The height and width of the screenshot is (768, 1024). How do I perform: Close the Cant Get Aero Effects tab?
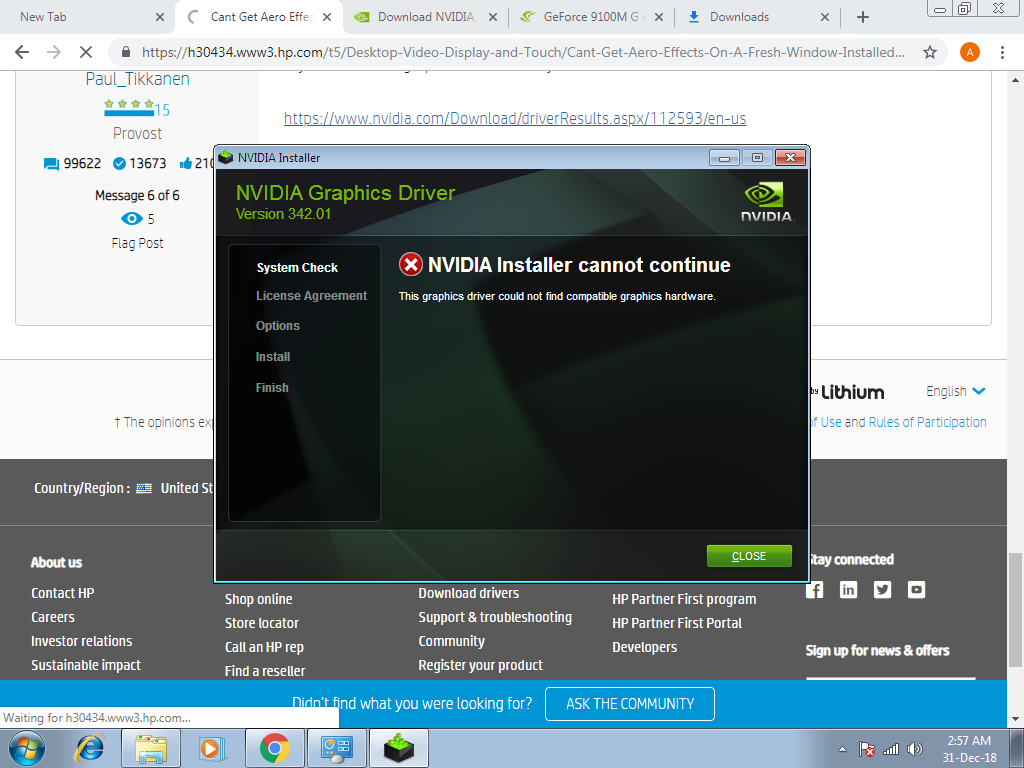[327, 17]
